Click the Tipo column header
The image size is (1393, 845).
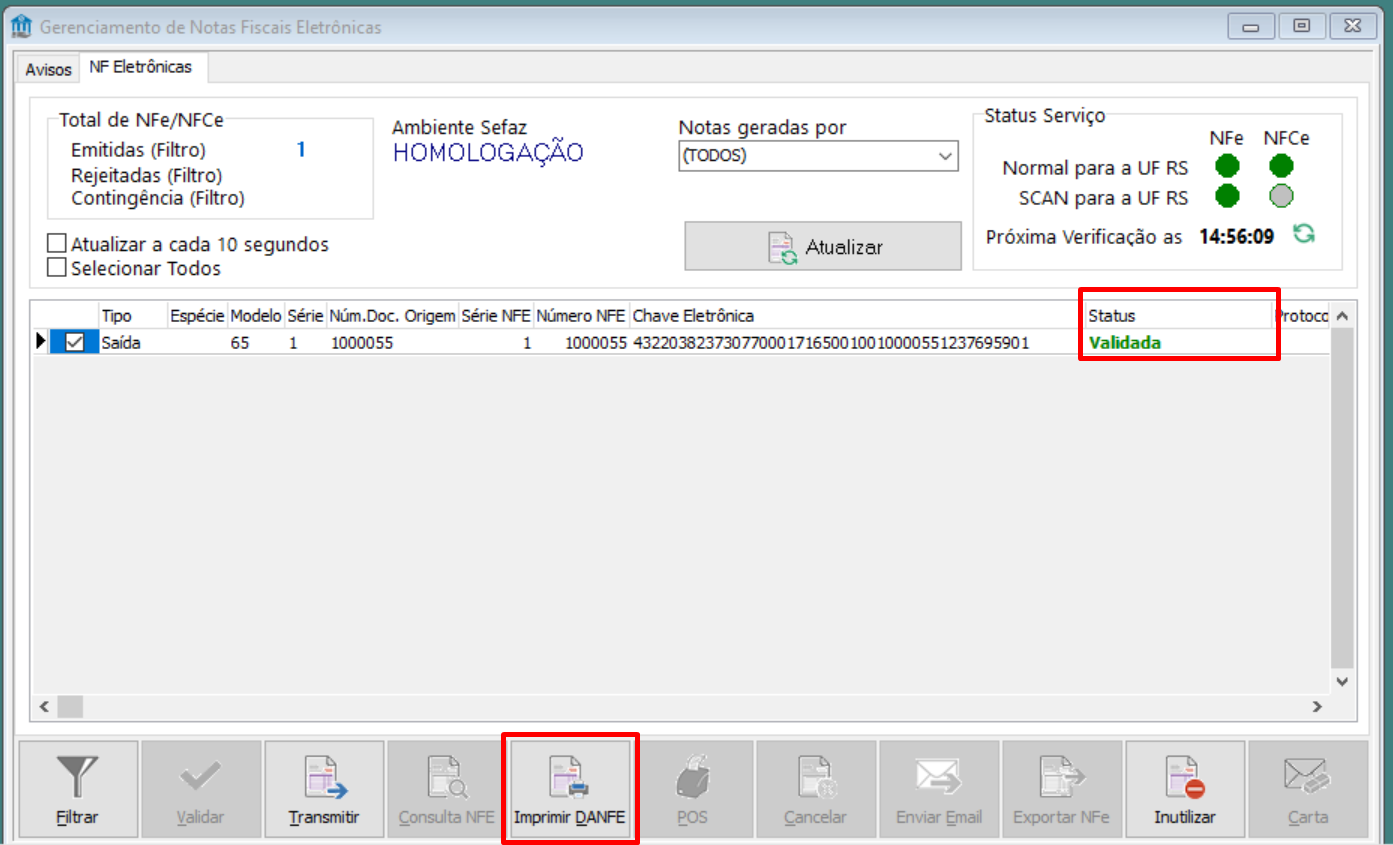click(x=133, y=316)
